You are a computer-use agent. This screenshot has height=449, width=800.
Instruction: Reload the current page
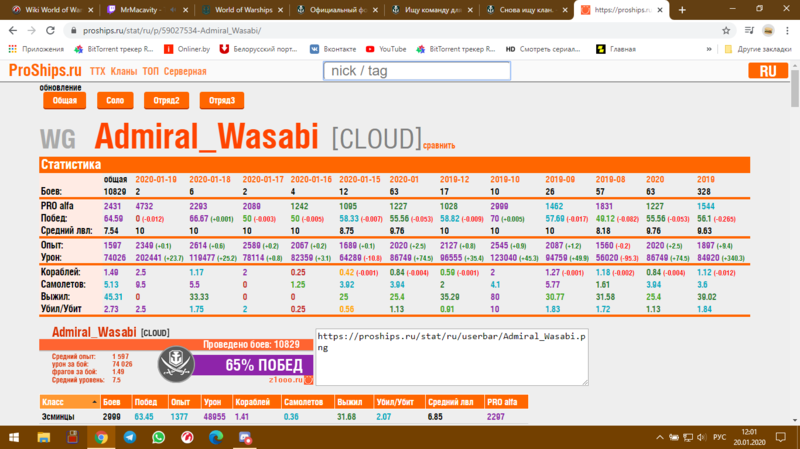tap(50, 31)
